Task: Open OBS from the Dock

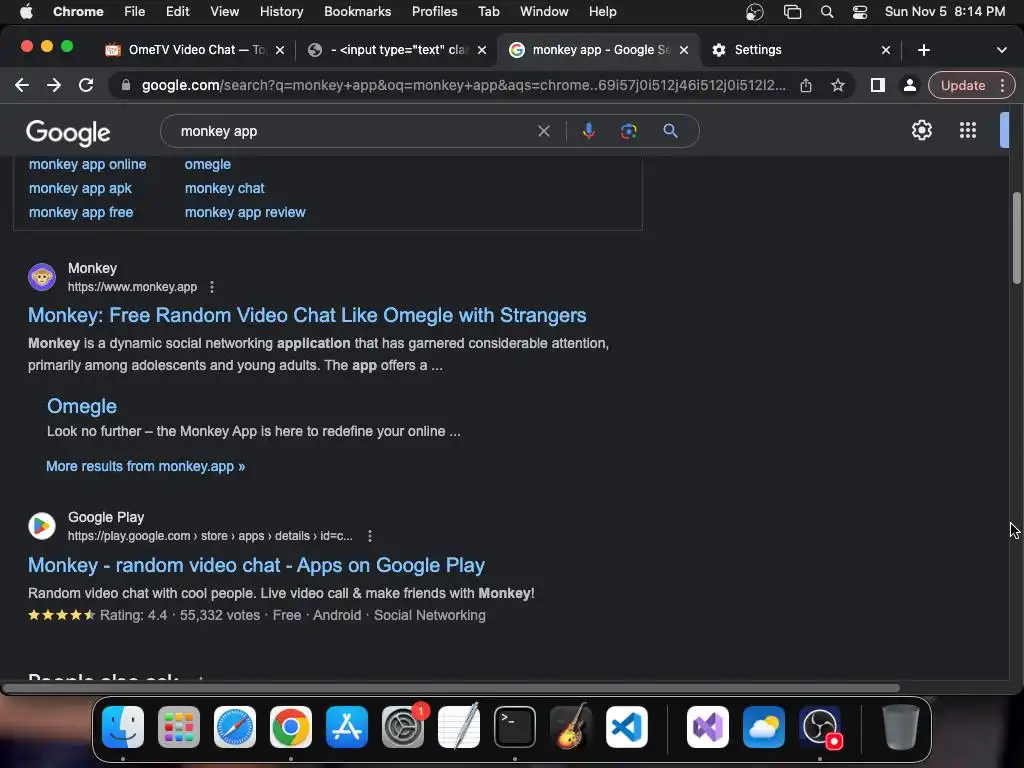Action: (820, 727)
